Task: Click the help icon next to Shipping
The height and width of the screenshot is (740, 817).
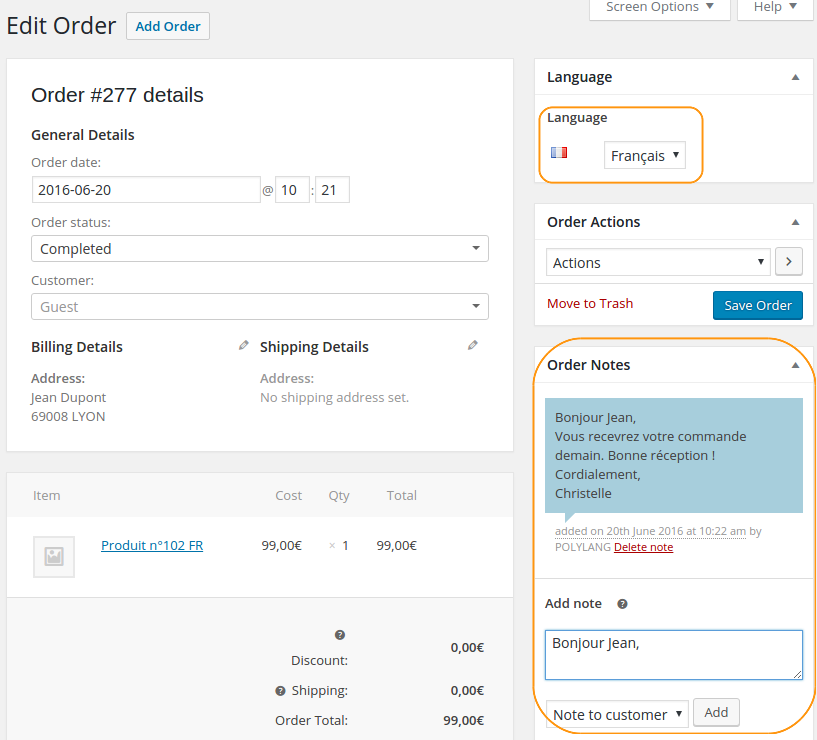Action: 280,691
